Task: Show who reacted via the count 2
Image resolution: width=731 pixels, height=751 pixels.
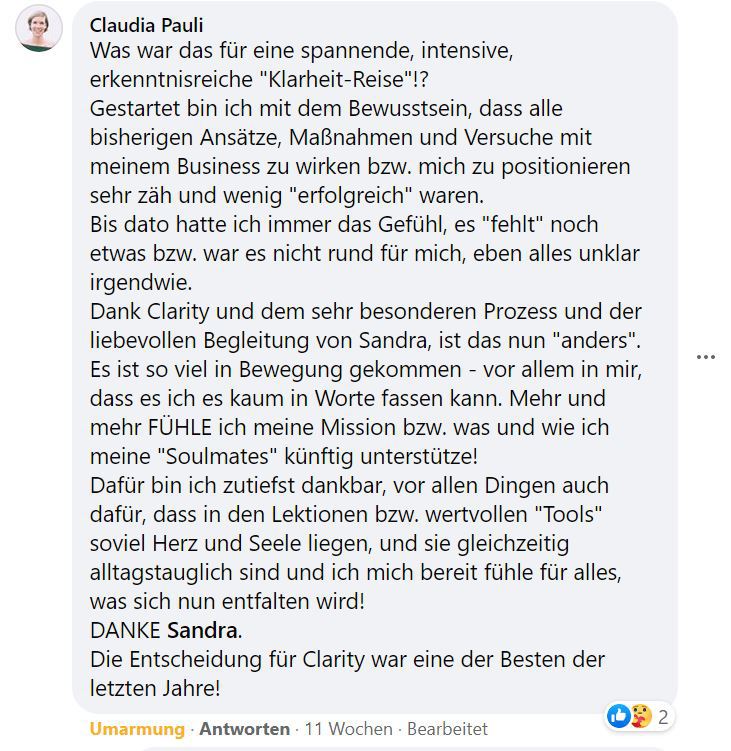Action: click(x=662, y=716)
